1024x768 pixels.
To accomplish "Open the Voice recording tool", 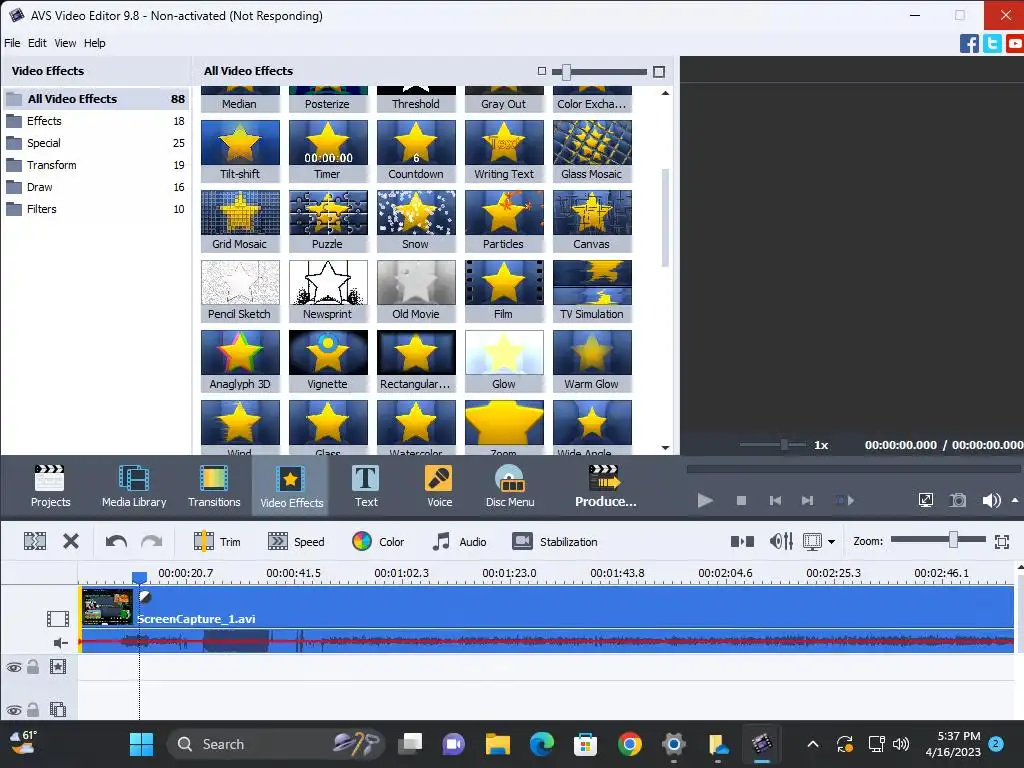I will [x=440, y=486].
